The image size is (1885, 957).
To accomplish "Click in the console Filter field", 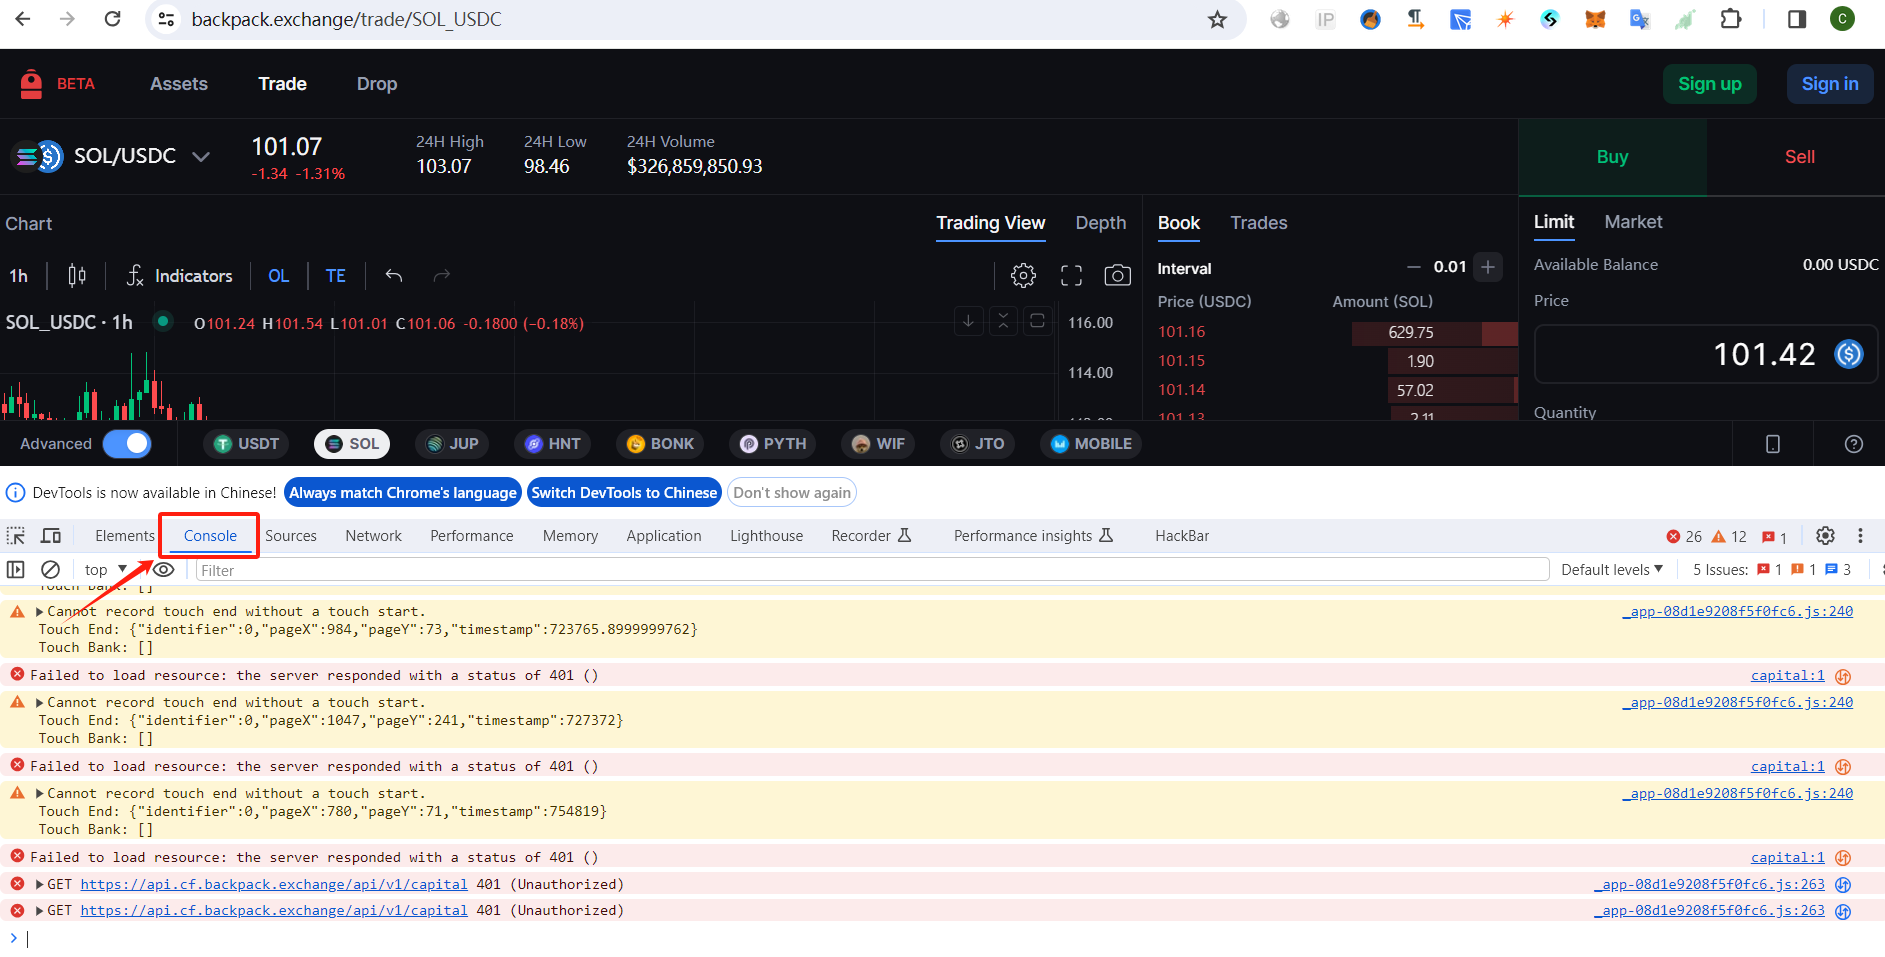I will tap(872, 570).
